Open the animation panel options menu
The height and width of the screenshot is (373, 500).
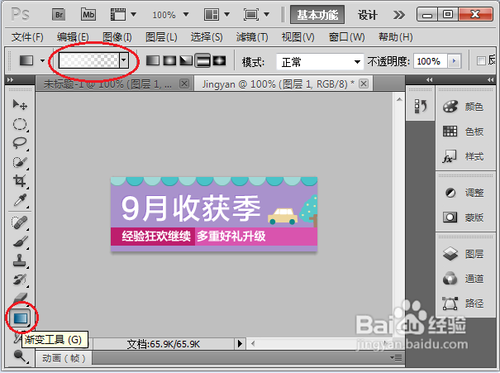(x=397, y=358)
